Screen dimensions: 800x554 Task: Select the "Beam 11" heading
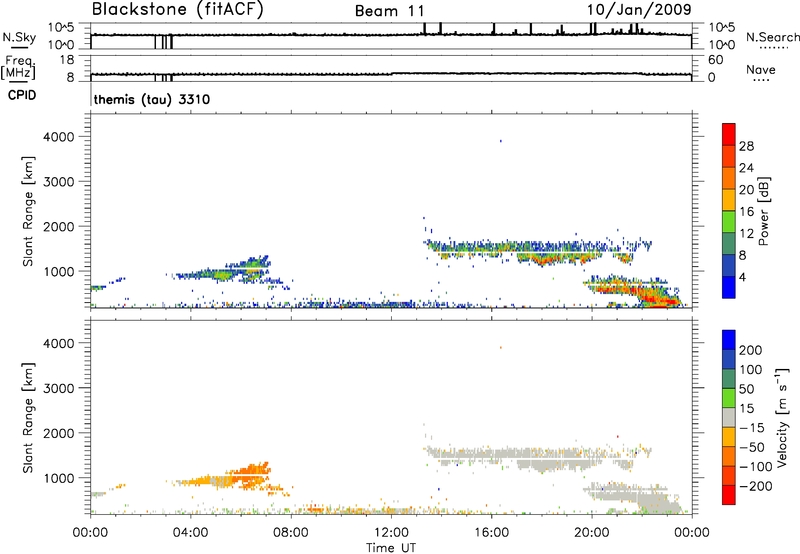389,11
